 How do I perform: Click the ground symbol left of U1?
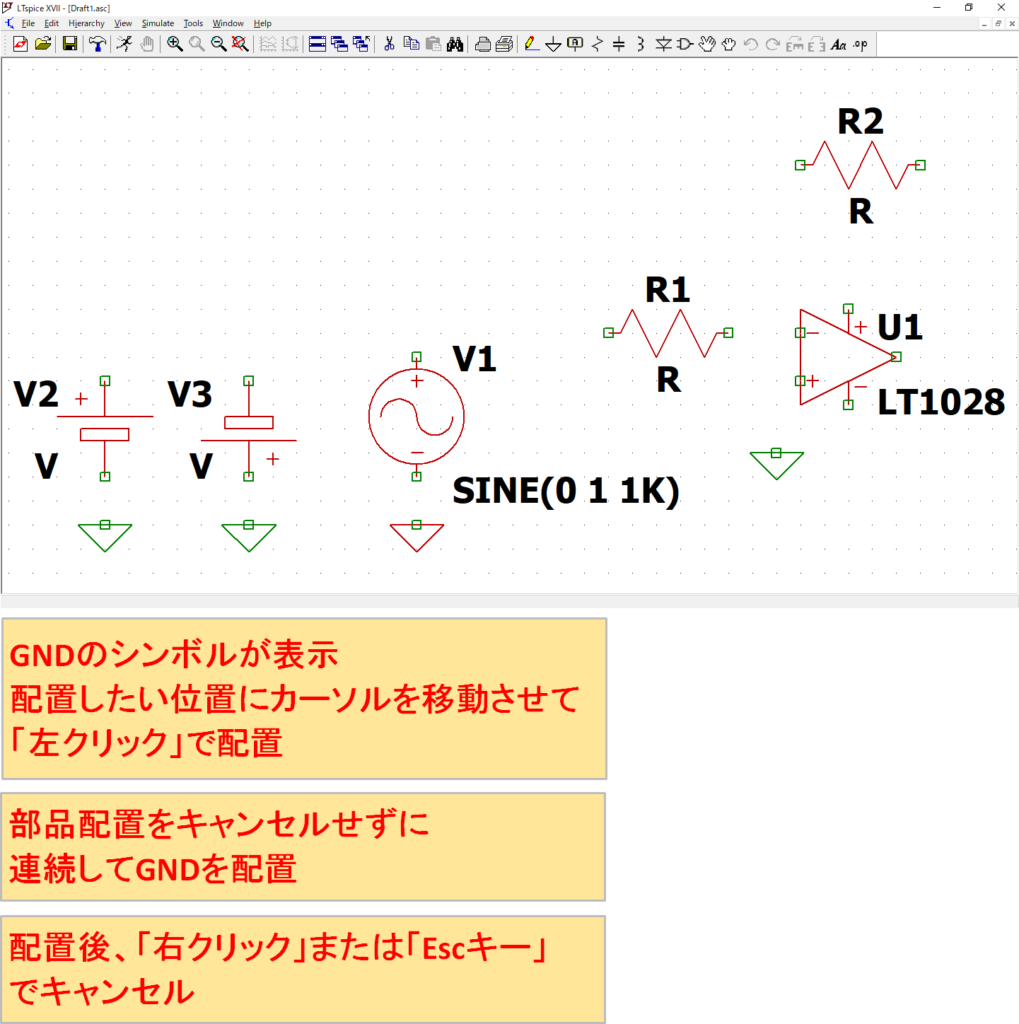tap(777, 464)
